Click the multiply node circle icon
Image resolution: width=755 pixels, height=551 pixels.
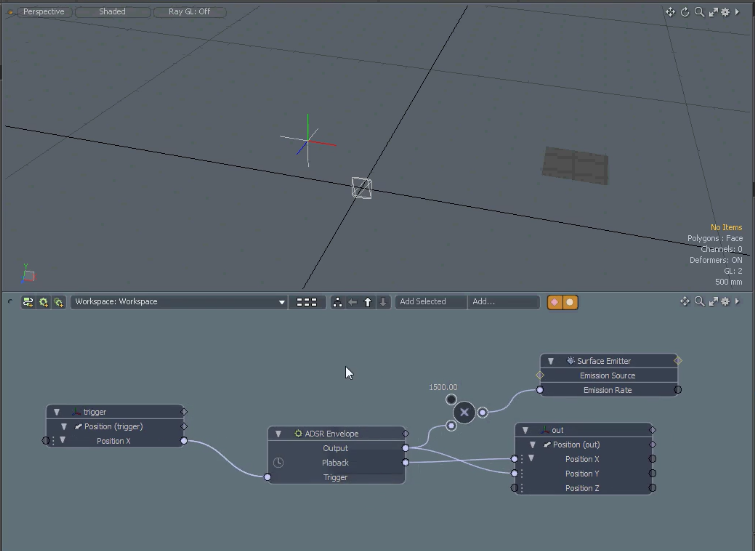pos(464,411)
